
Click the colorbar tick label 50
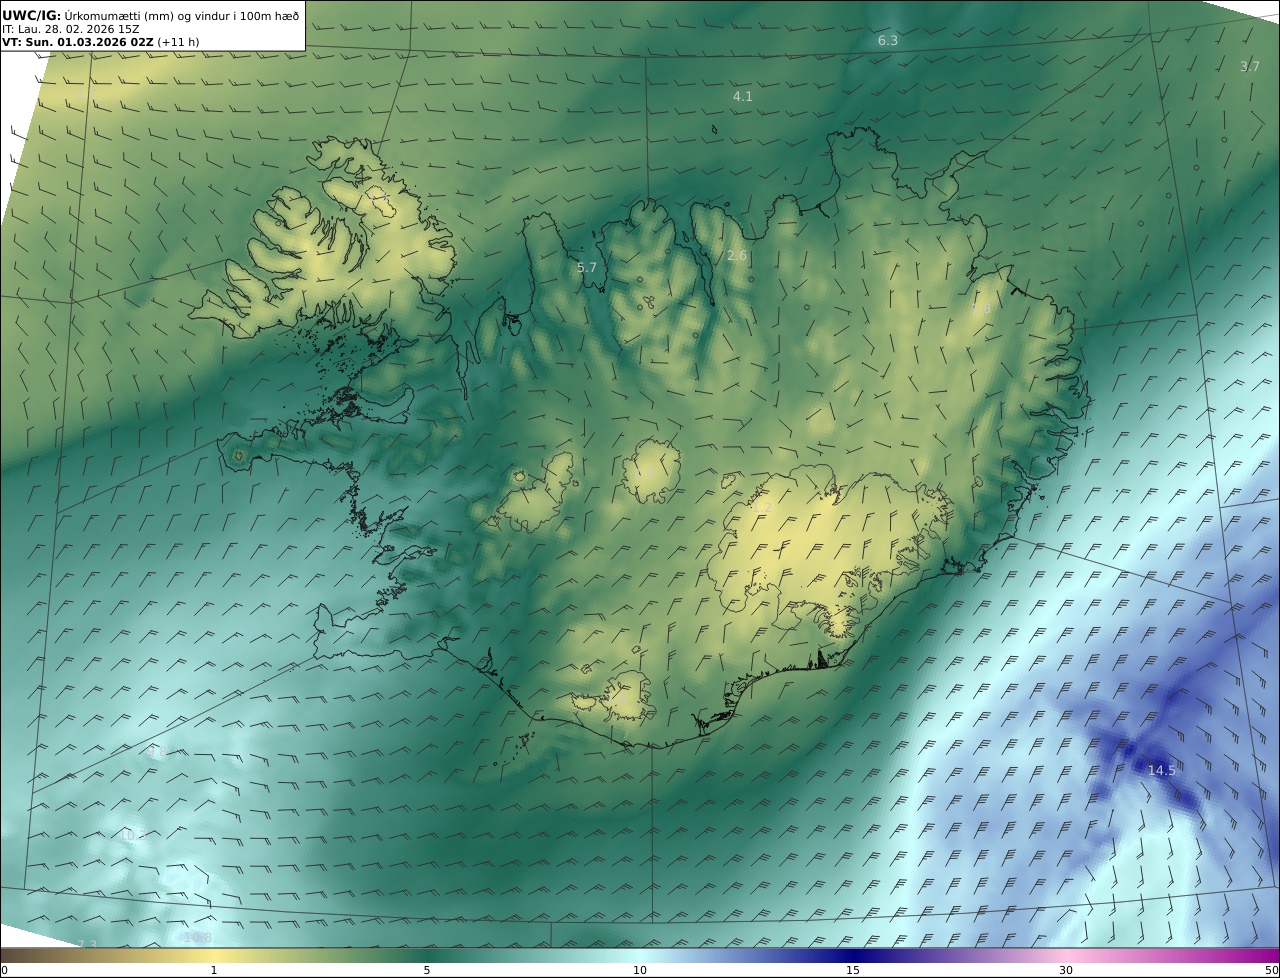pos(1272,970)
